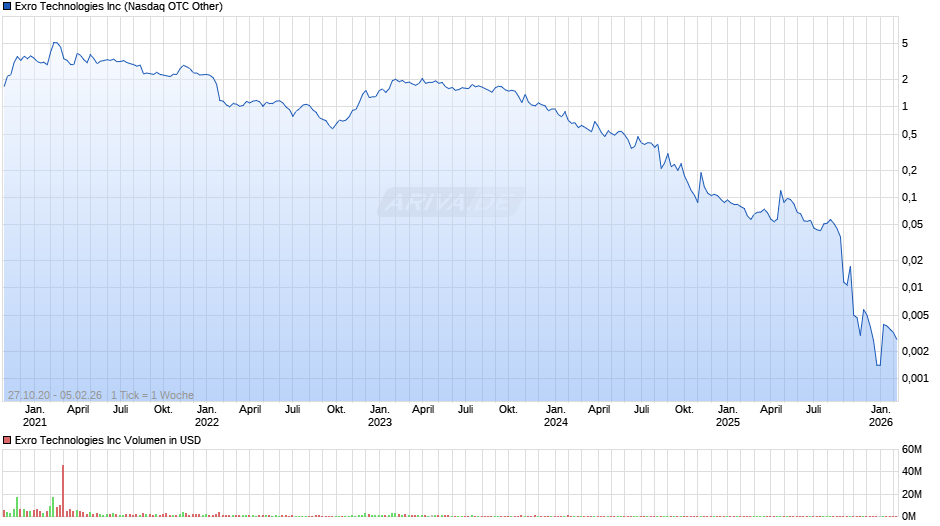Click the price axis value '5'
Screen dimensions: 940x526
pos(905,43)
